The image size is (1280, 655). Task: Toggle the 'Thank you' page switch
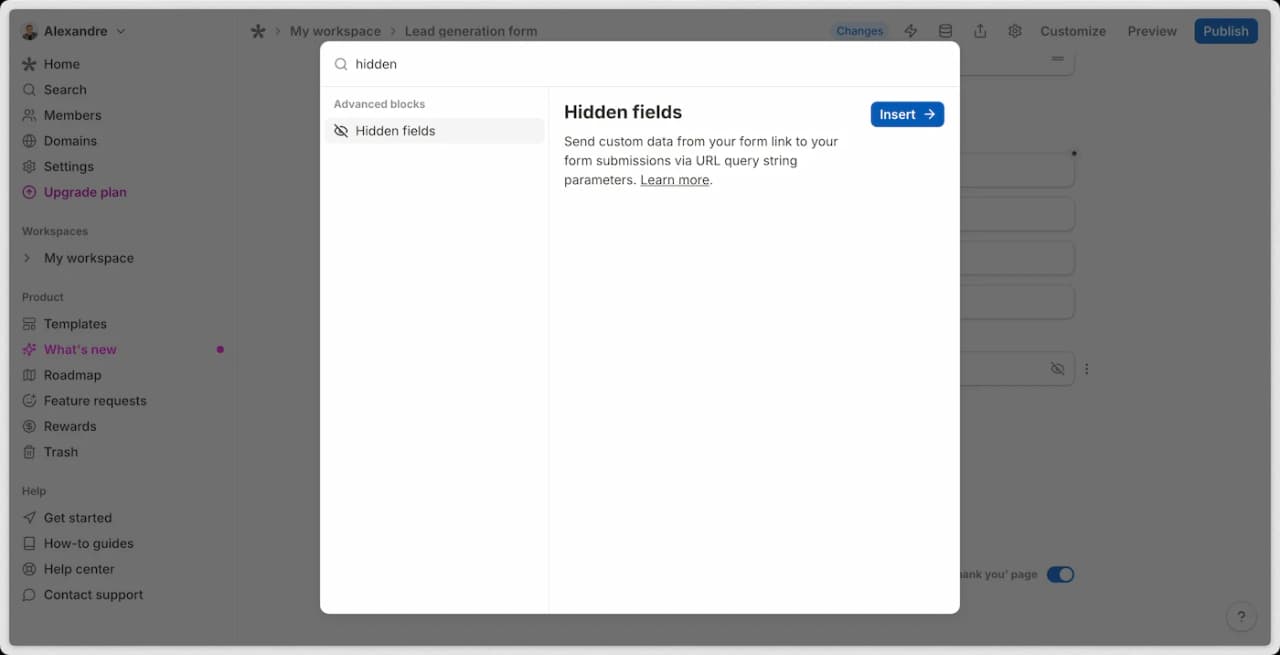pos(1060,575)
